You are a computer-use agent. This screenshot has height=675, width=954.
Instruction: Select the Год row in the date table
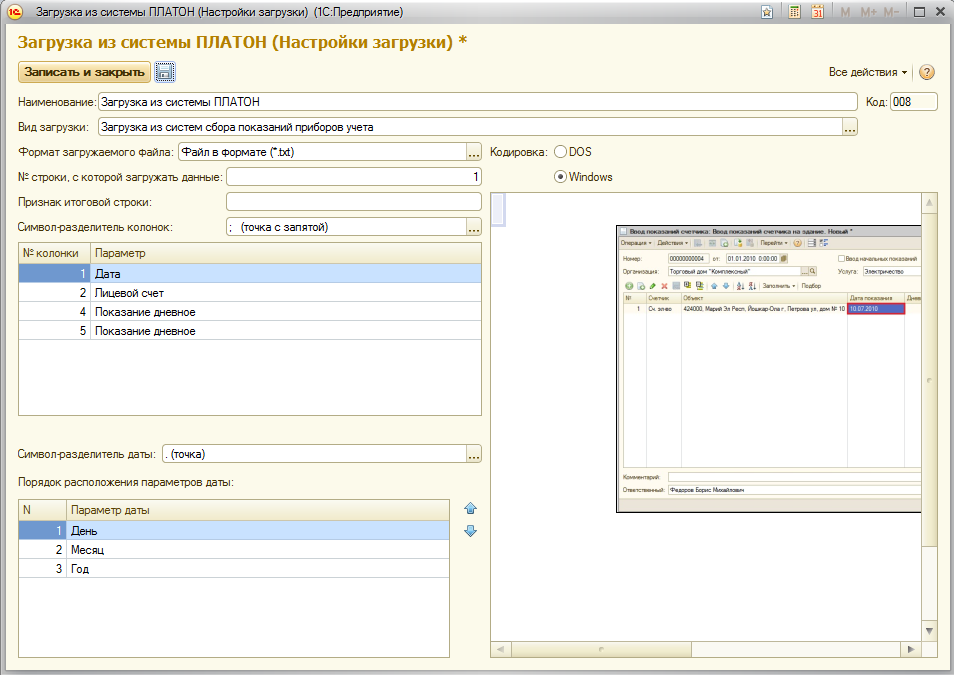coord(234,568)
